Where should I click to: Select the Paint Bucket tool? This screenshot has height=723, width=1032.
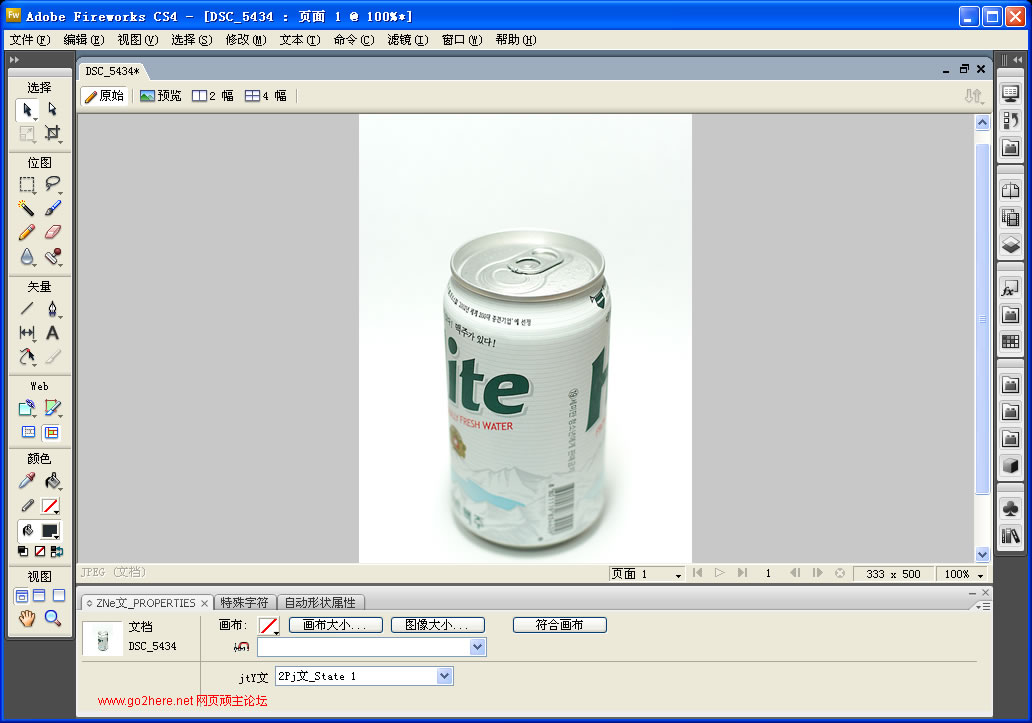(53, 481)
